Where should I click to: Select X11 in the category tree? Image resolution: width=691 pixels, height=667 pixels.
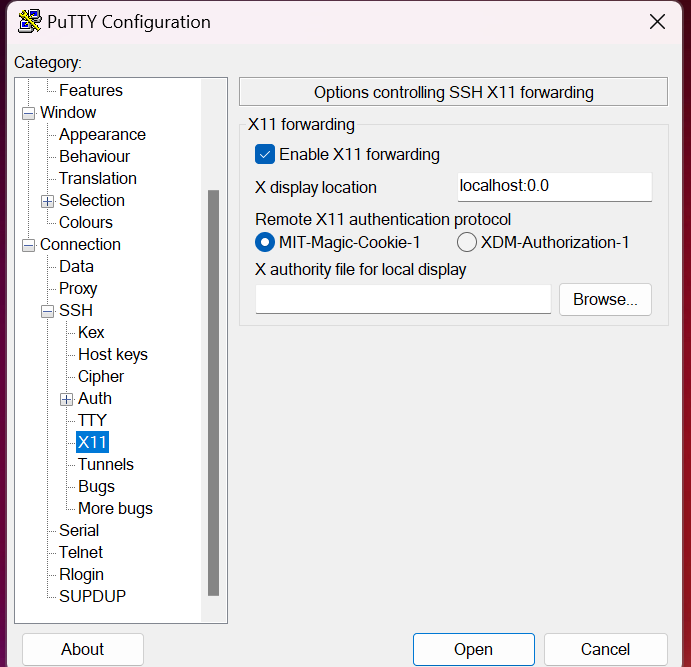coord(92,442)
